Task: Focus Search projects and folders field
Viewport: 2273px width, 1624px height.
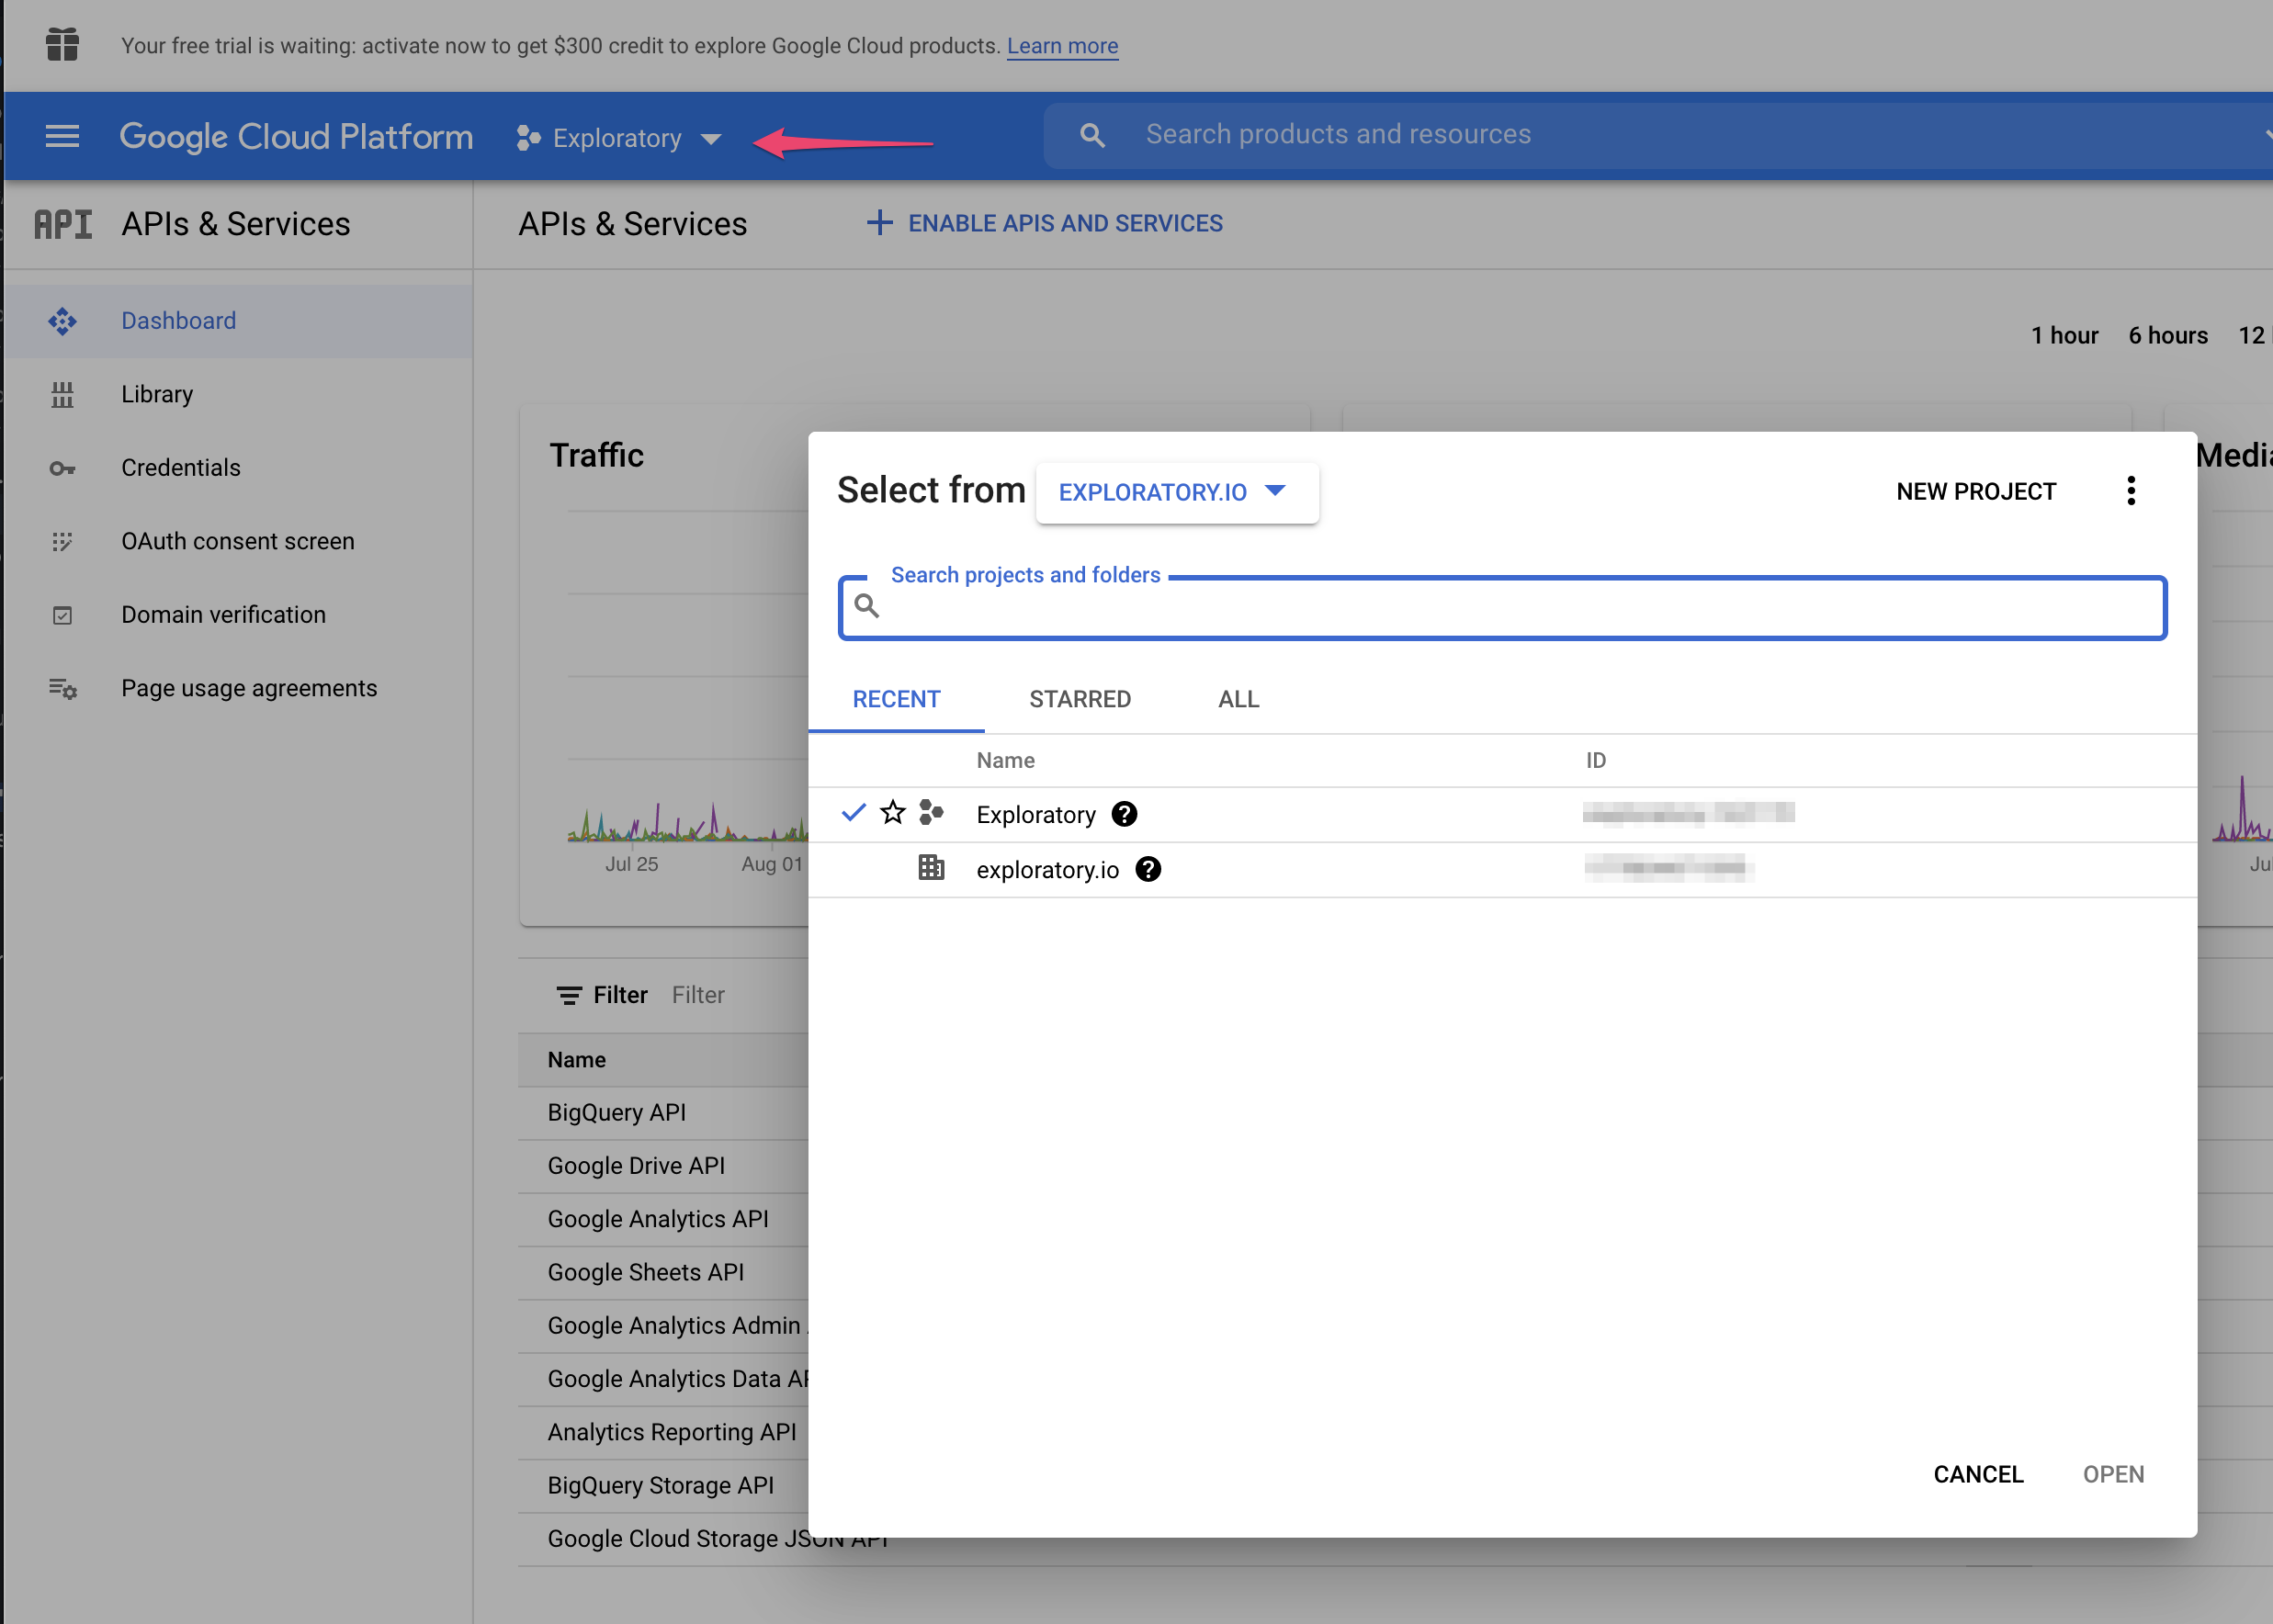Action: tap(1502, 607)
